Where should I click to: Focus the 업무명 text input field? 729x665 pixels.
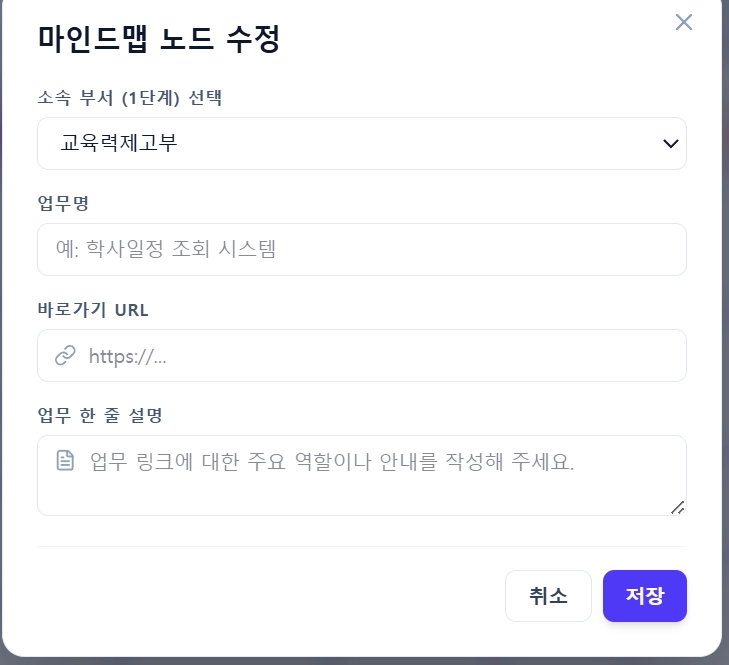362,249
